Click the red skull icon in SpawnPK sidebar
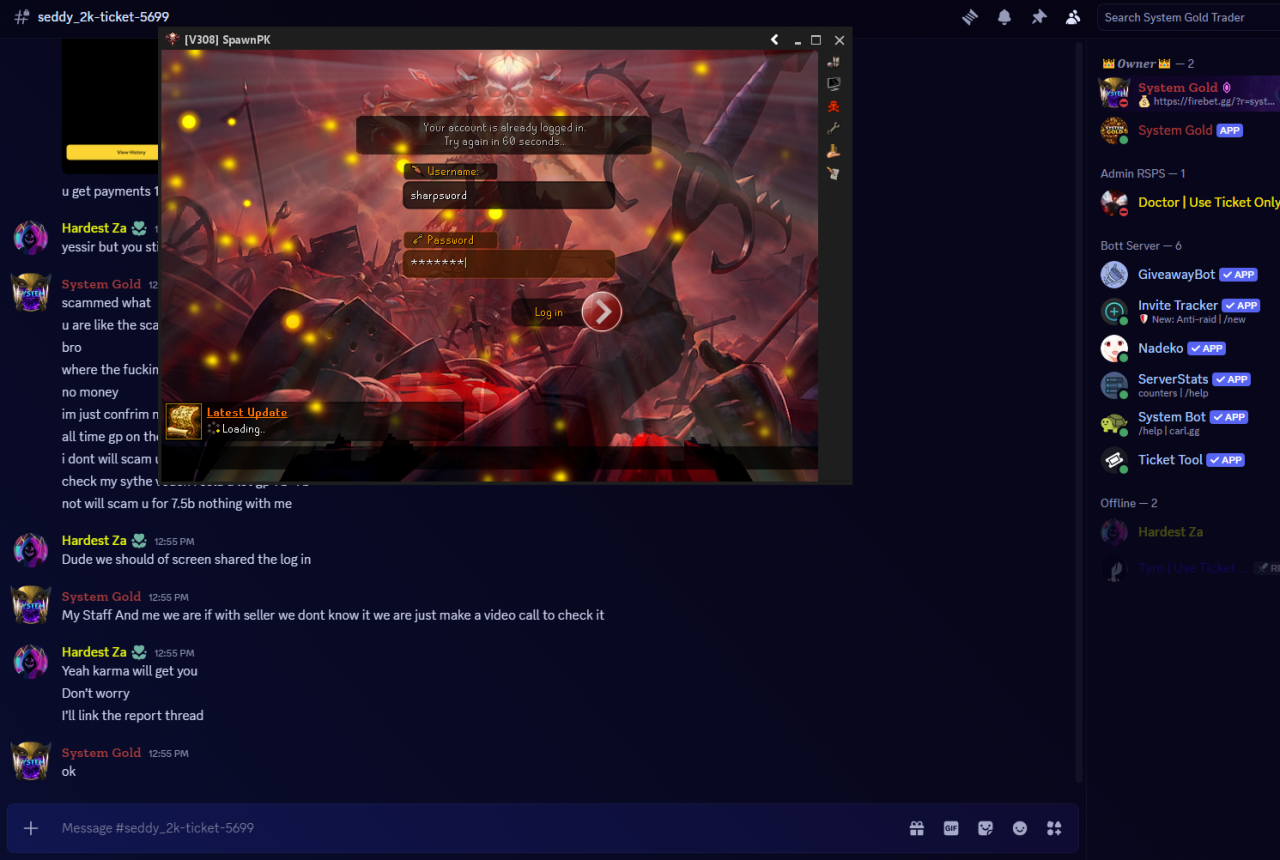1280x860 pixels. click(833, 106)
